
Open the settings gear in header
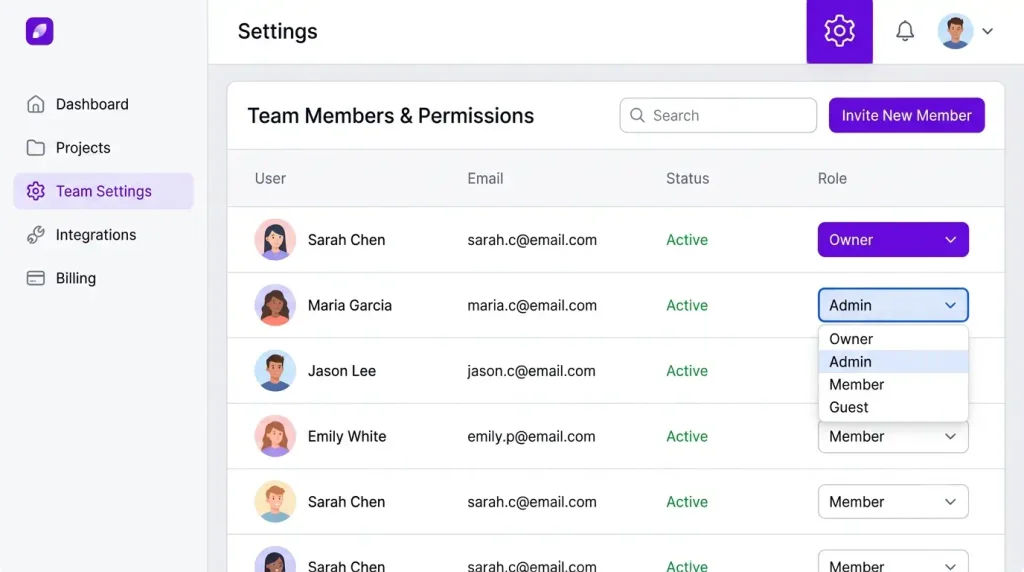point(839,31)
